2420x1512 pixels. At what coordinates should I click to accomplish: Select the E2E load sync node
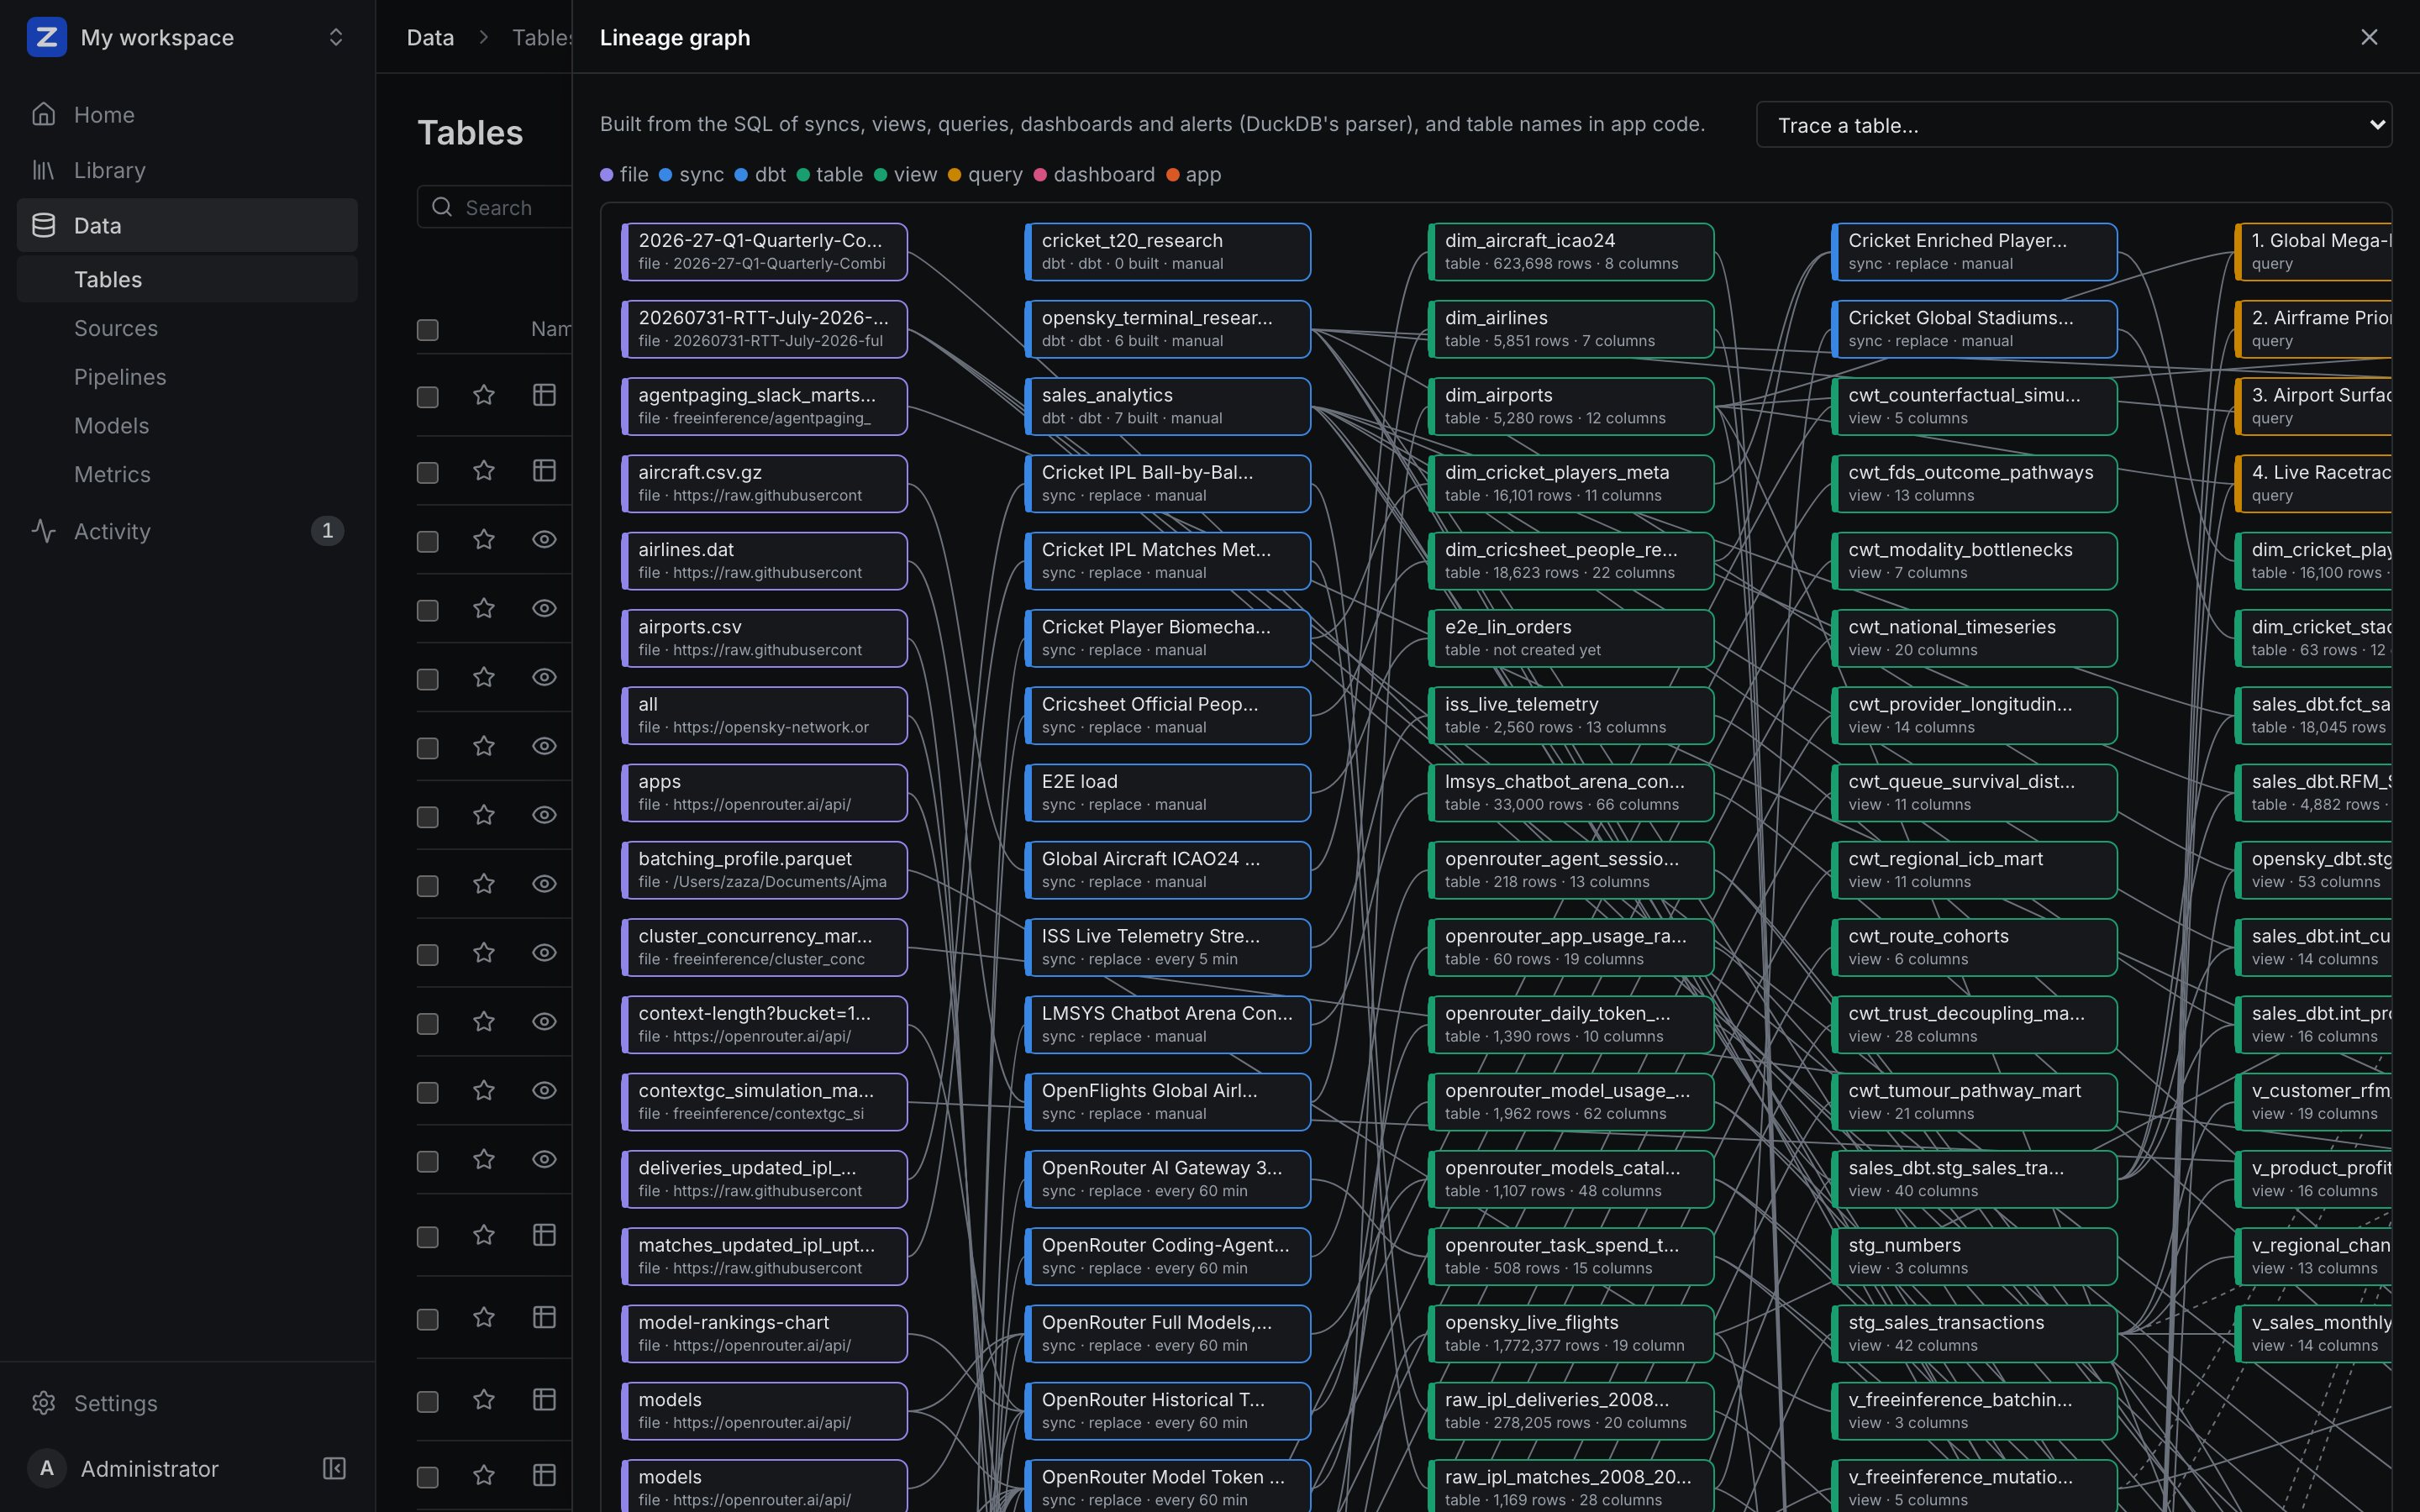pyautogui.click(x=1168, y=792)
